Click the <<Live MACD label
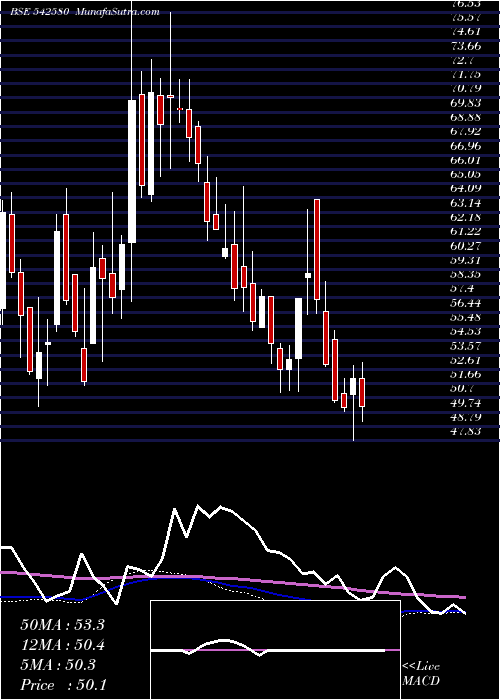Viewport: 500px width, 700px height. (x=421, y=673)
